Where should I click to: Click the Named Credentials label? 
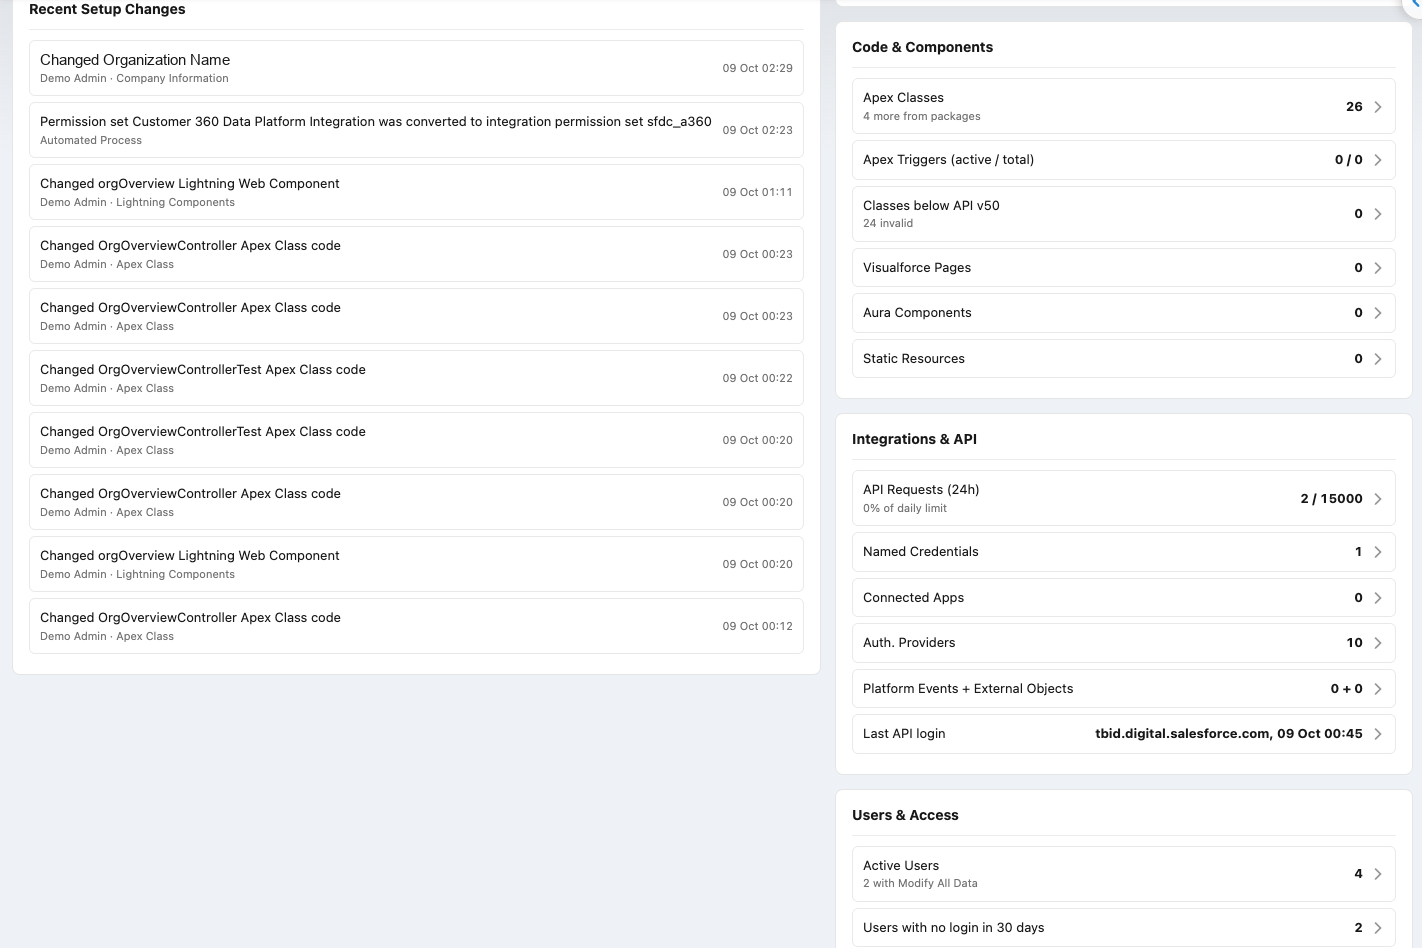[920, 552]
